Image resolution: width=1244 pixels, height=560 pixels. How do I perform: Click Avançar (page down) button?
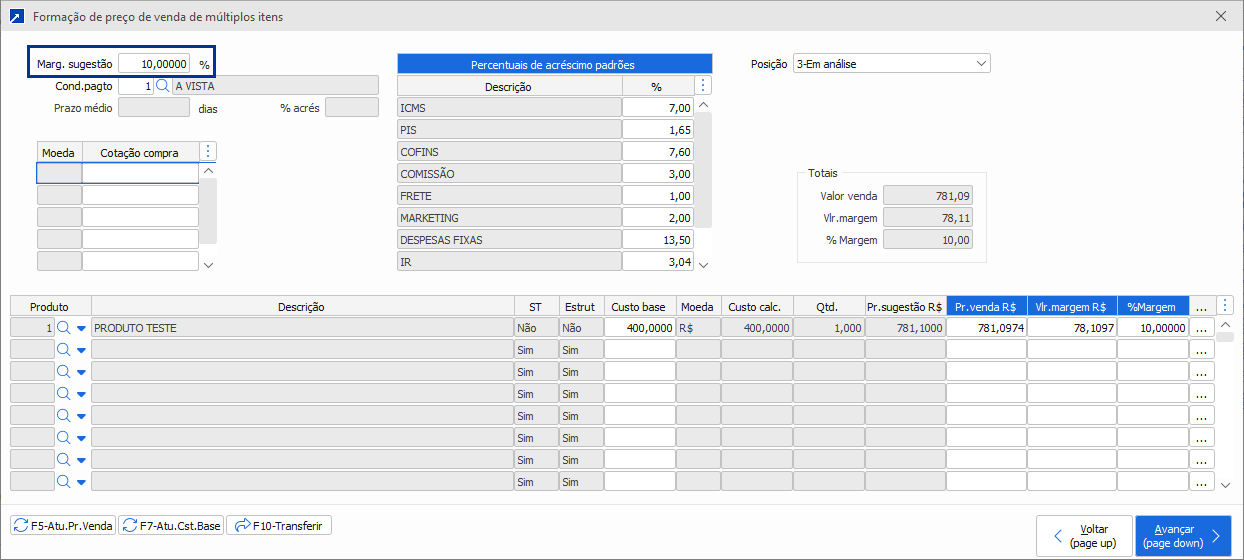pos(1182,536)
